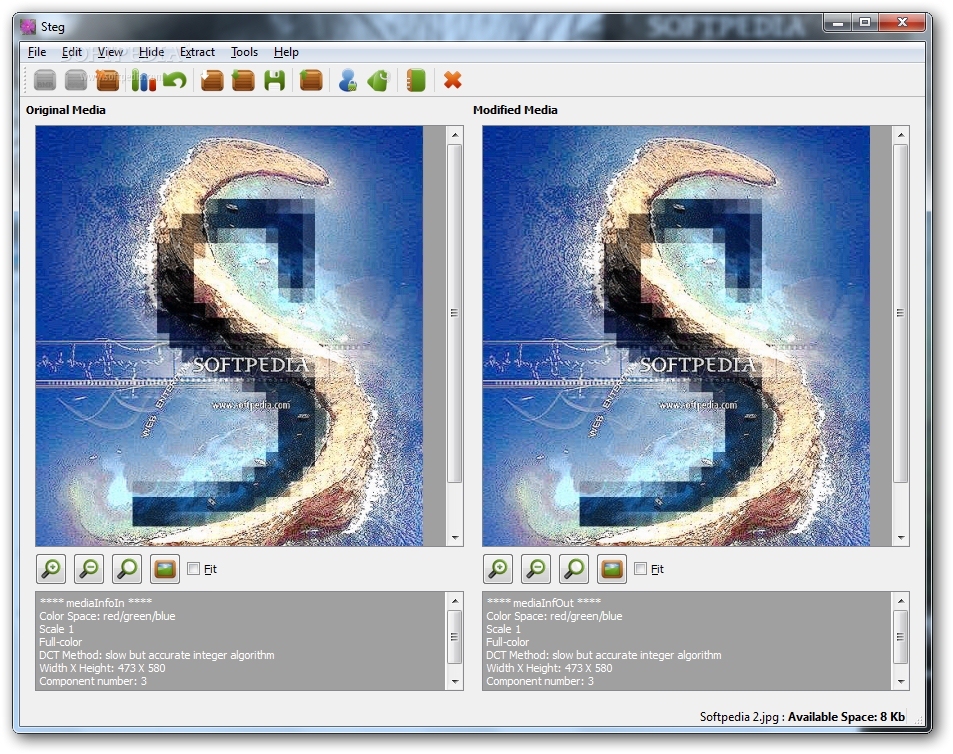Screen dimensions: 953x754
Task: Click the Modified Media image preview
Action: pyautogui.click(x=676, y=336)
